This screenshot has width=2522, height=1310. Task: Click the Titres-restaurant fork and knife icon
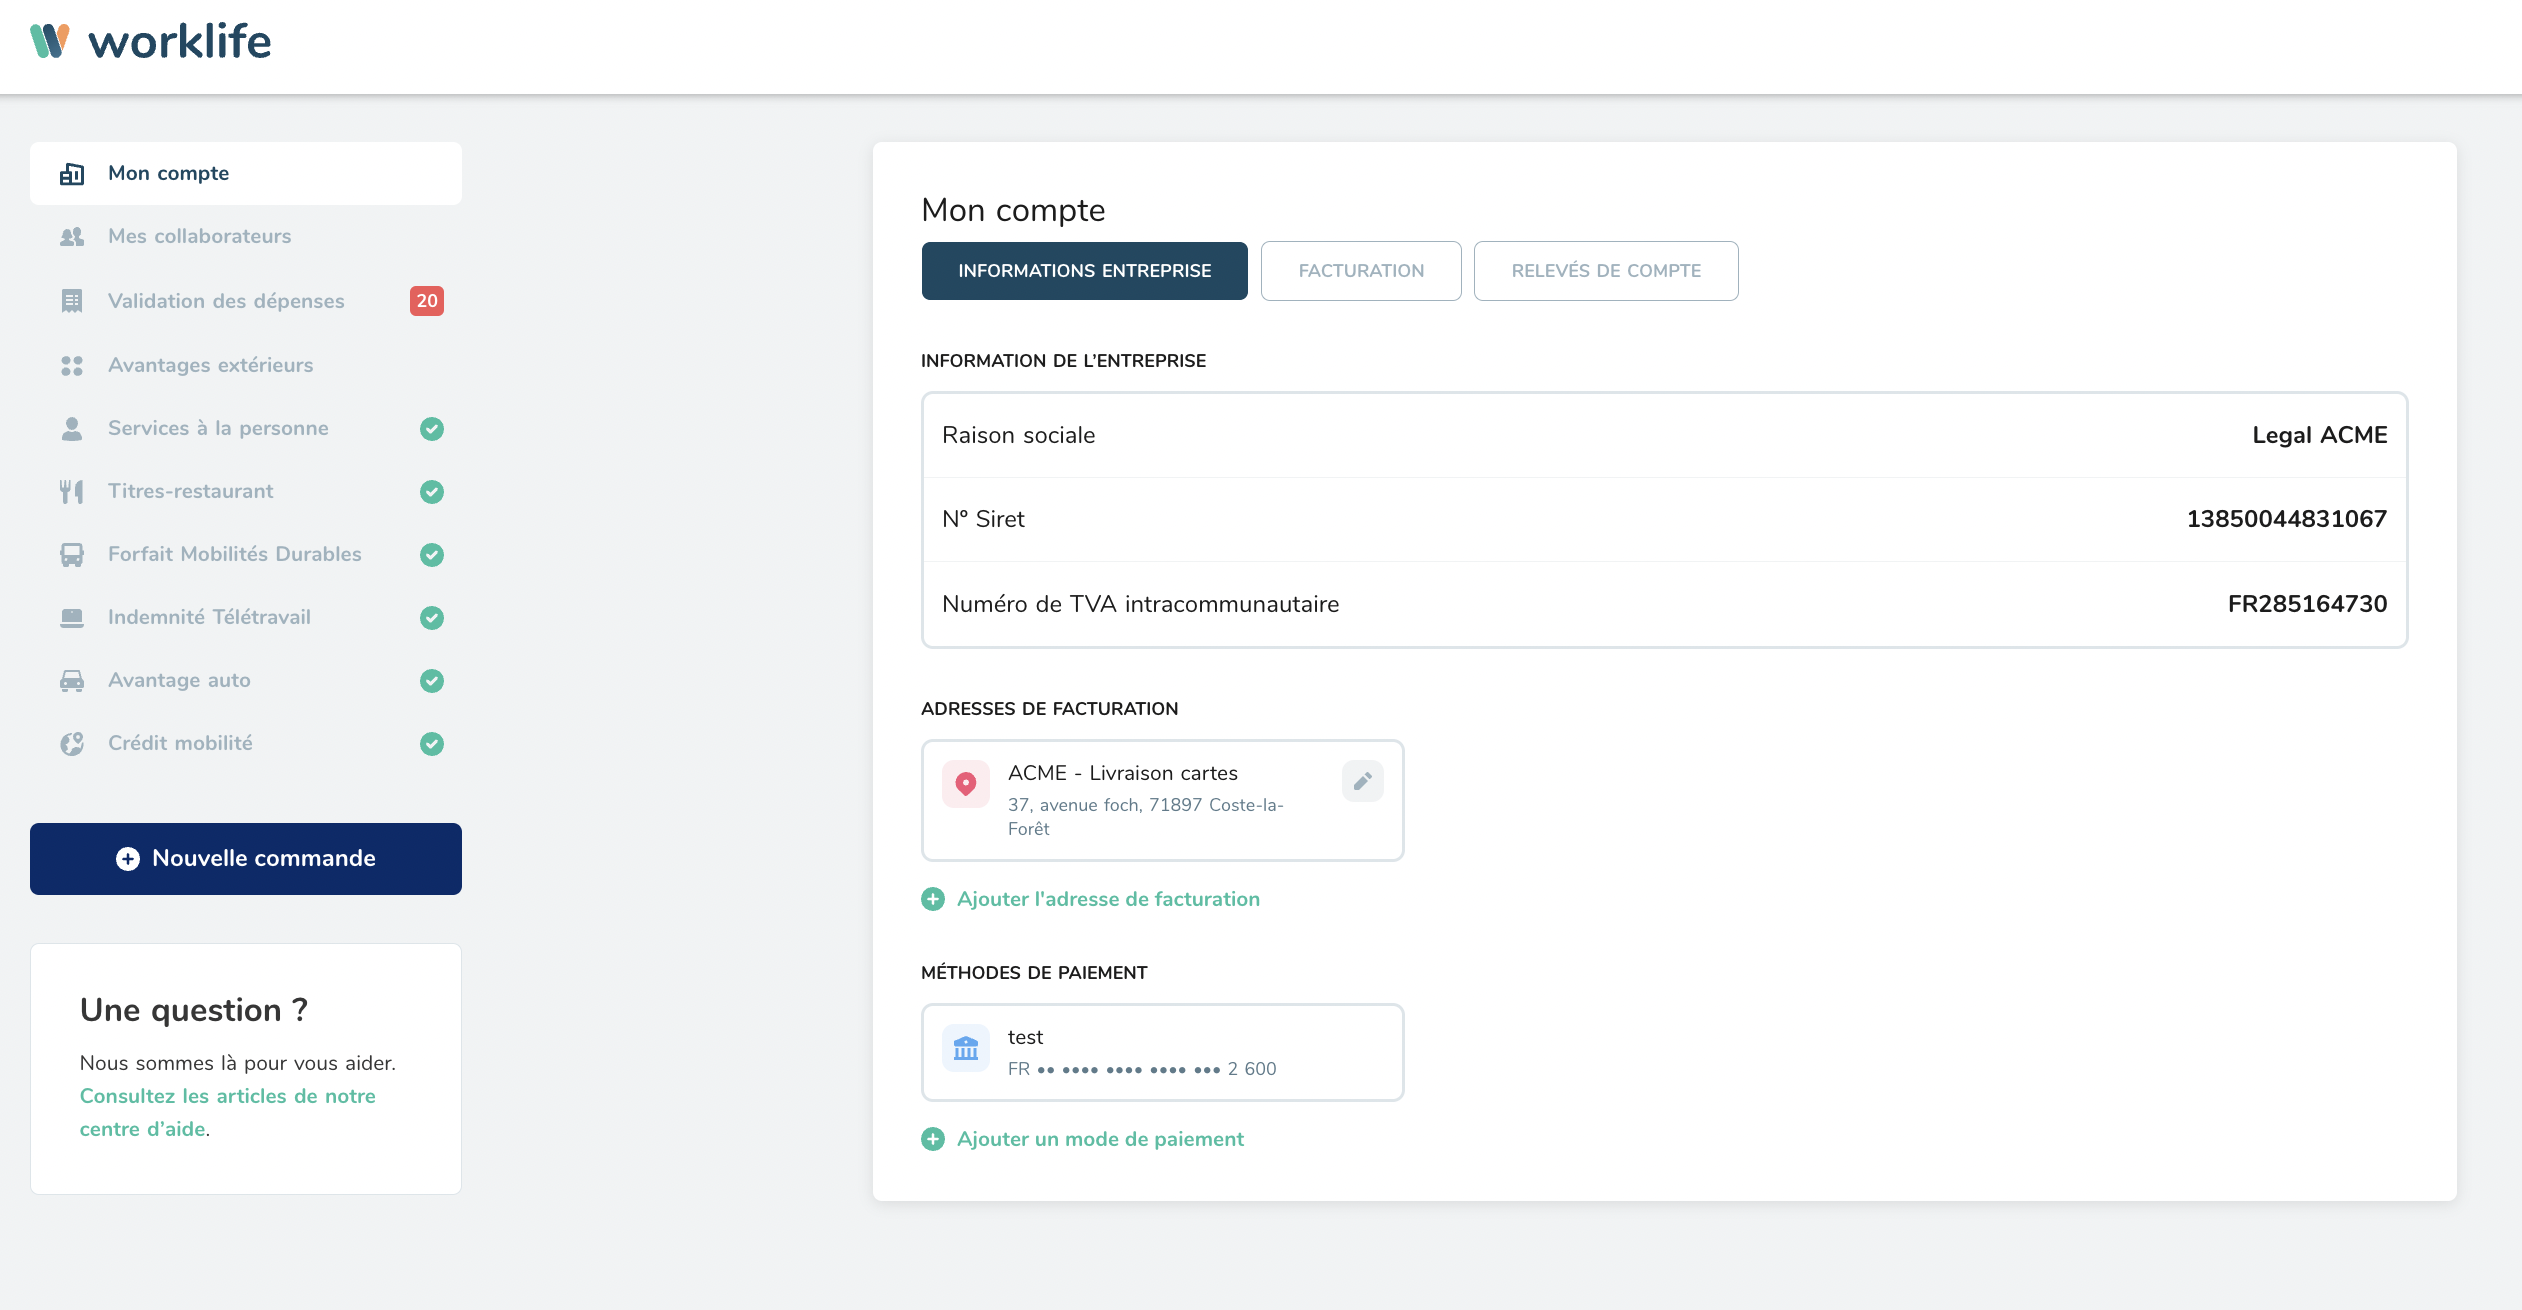tap(72, 492)
